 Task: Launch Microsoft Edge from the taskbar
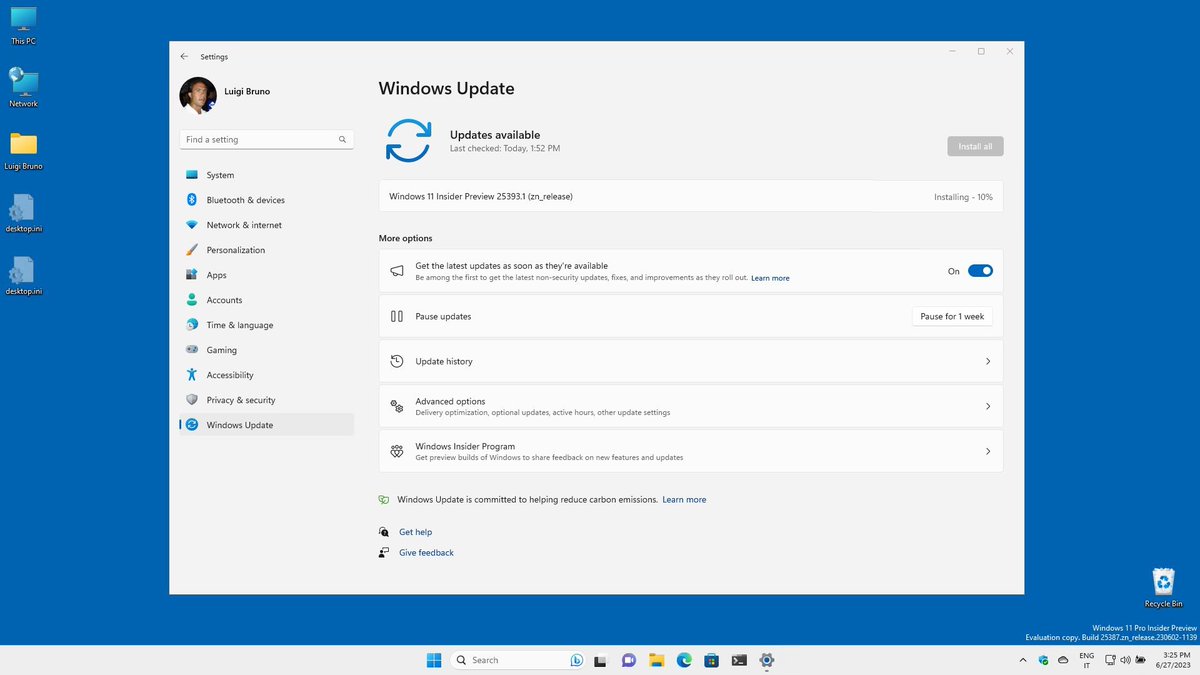pos(684,660)
